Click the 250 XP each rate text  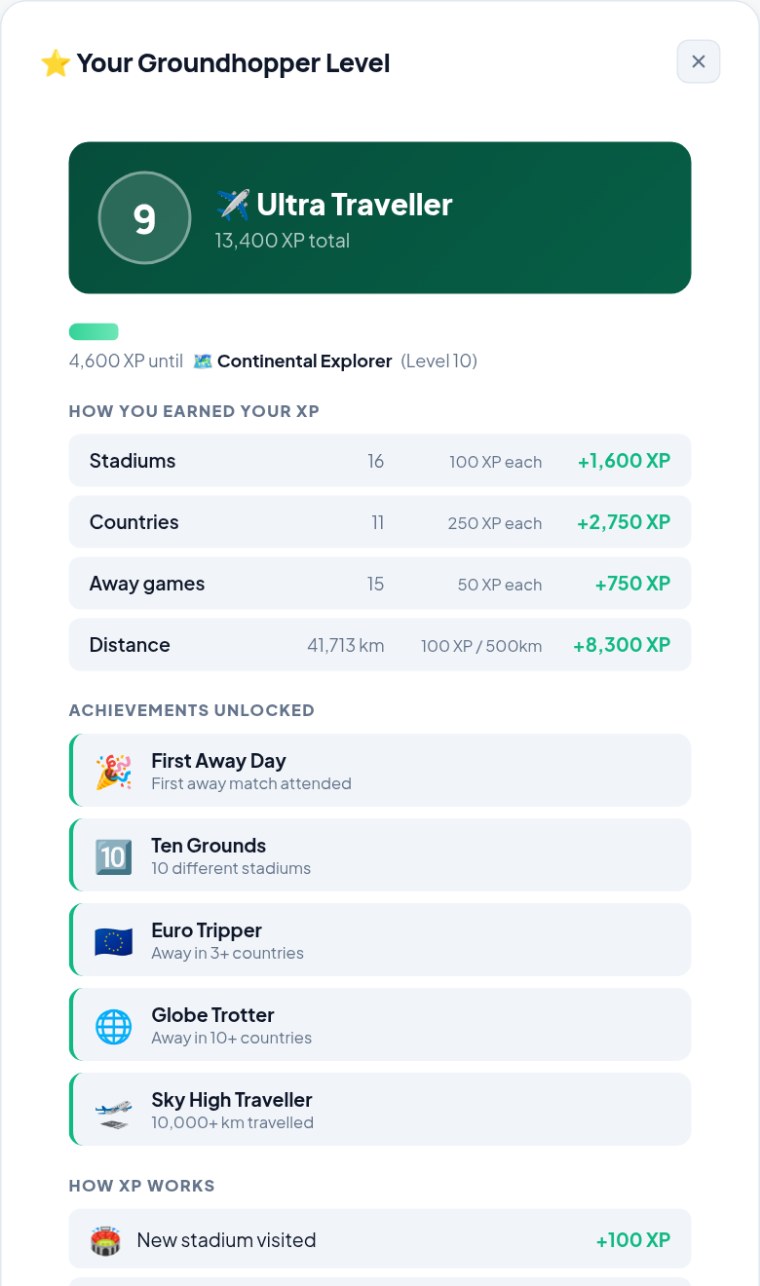pyautogui.click(x=495, y=523)
